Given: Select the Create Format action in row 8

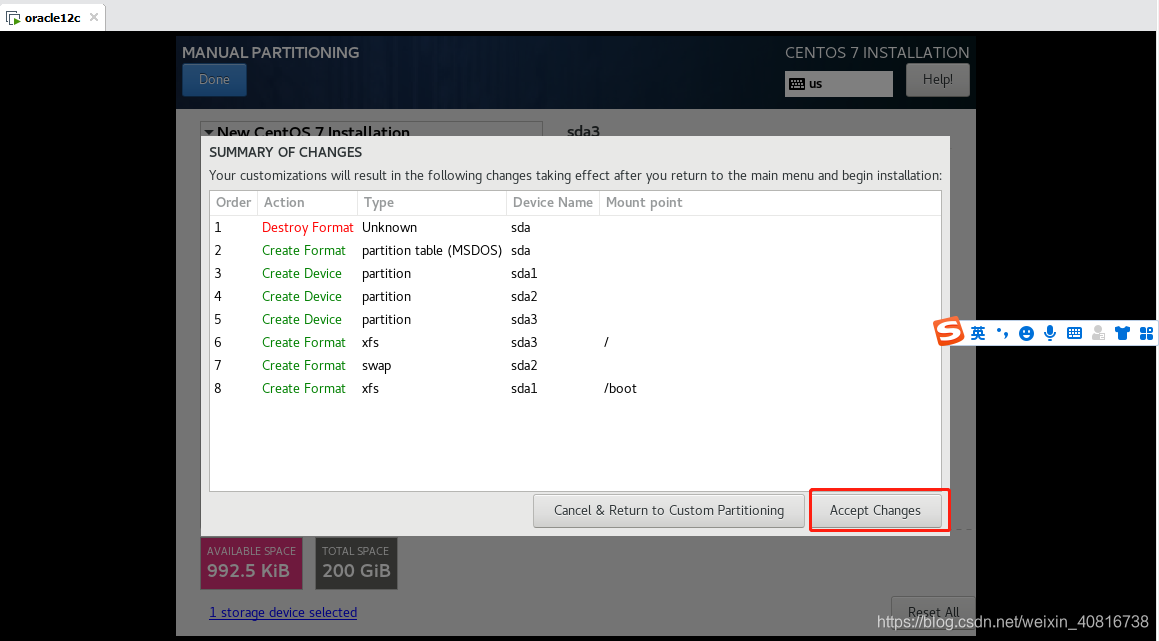Looking at the screenshot, I should point(304,389).
